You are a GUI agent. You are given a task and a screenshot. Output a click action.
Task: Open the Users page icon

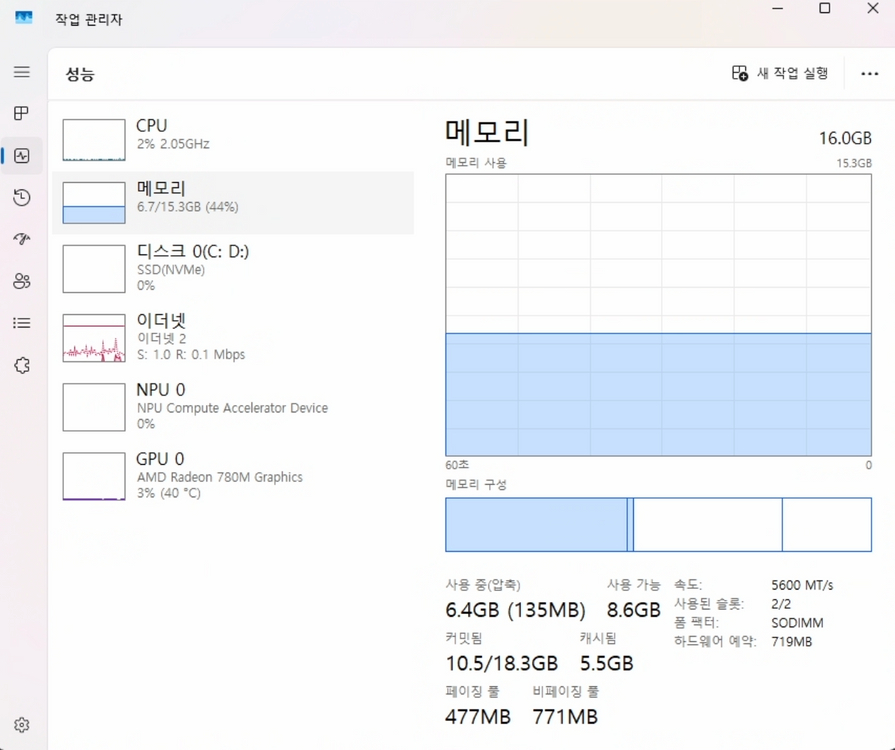tap(22, 281)
